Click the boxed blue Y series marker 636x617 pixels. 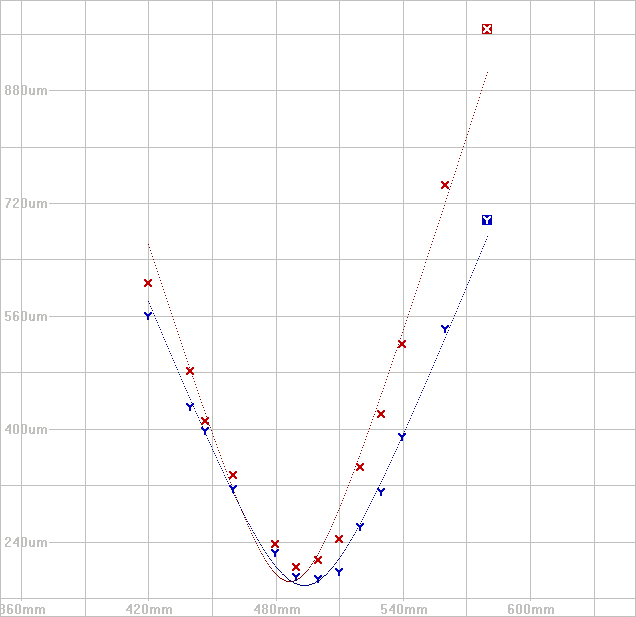(x=487, y=220)
